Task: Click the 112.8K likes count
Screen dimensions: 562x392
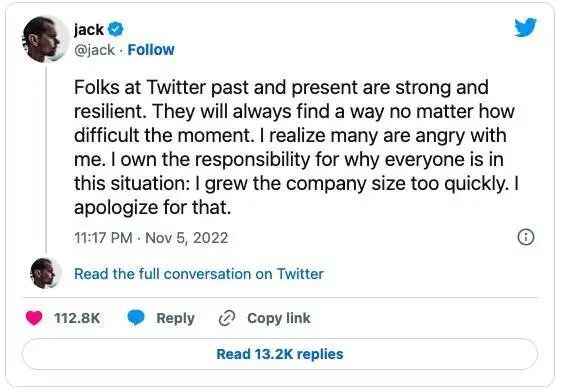Action: (x=77, y=318)
